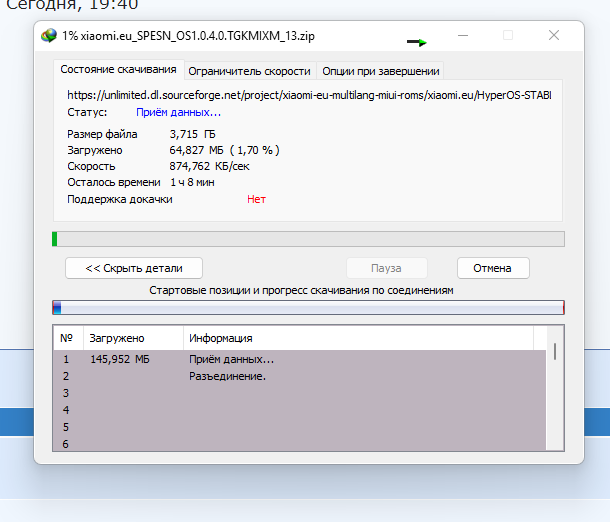The width and height of the screenshot is (610, 522).
Task: Click the Загружено column header
Action: [133, 338]
